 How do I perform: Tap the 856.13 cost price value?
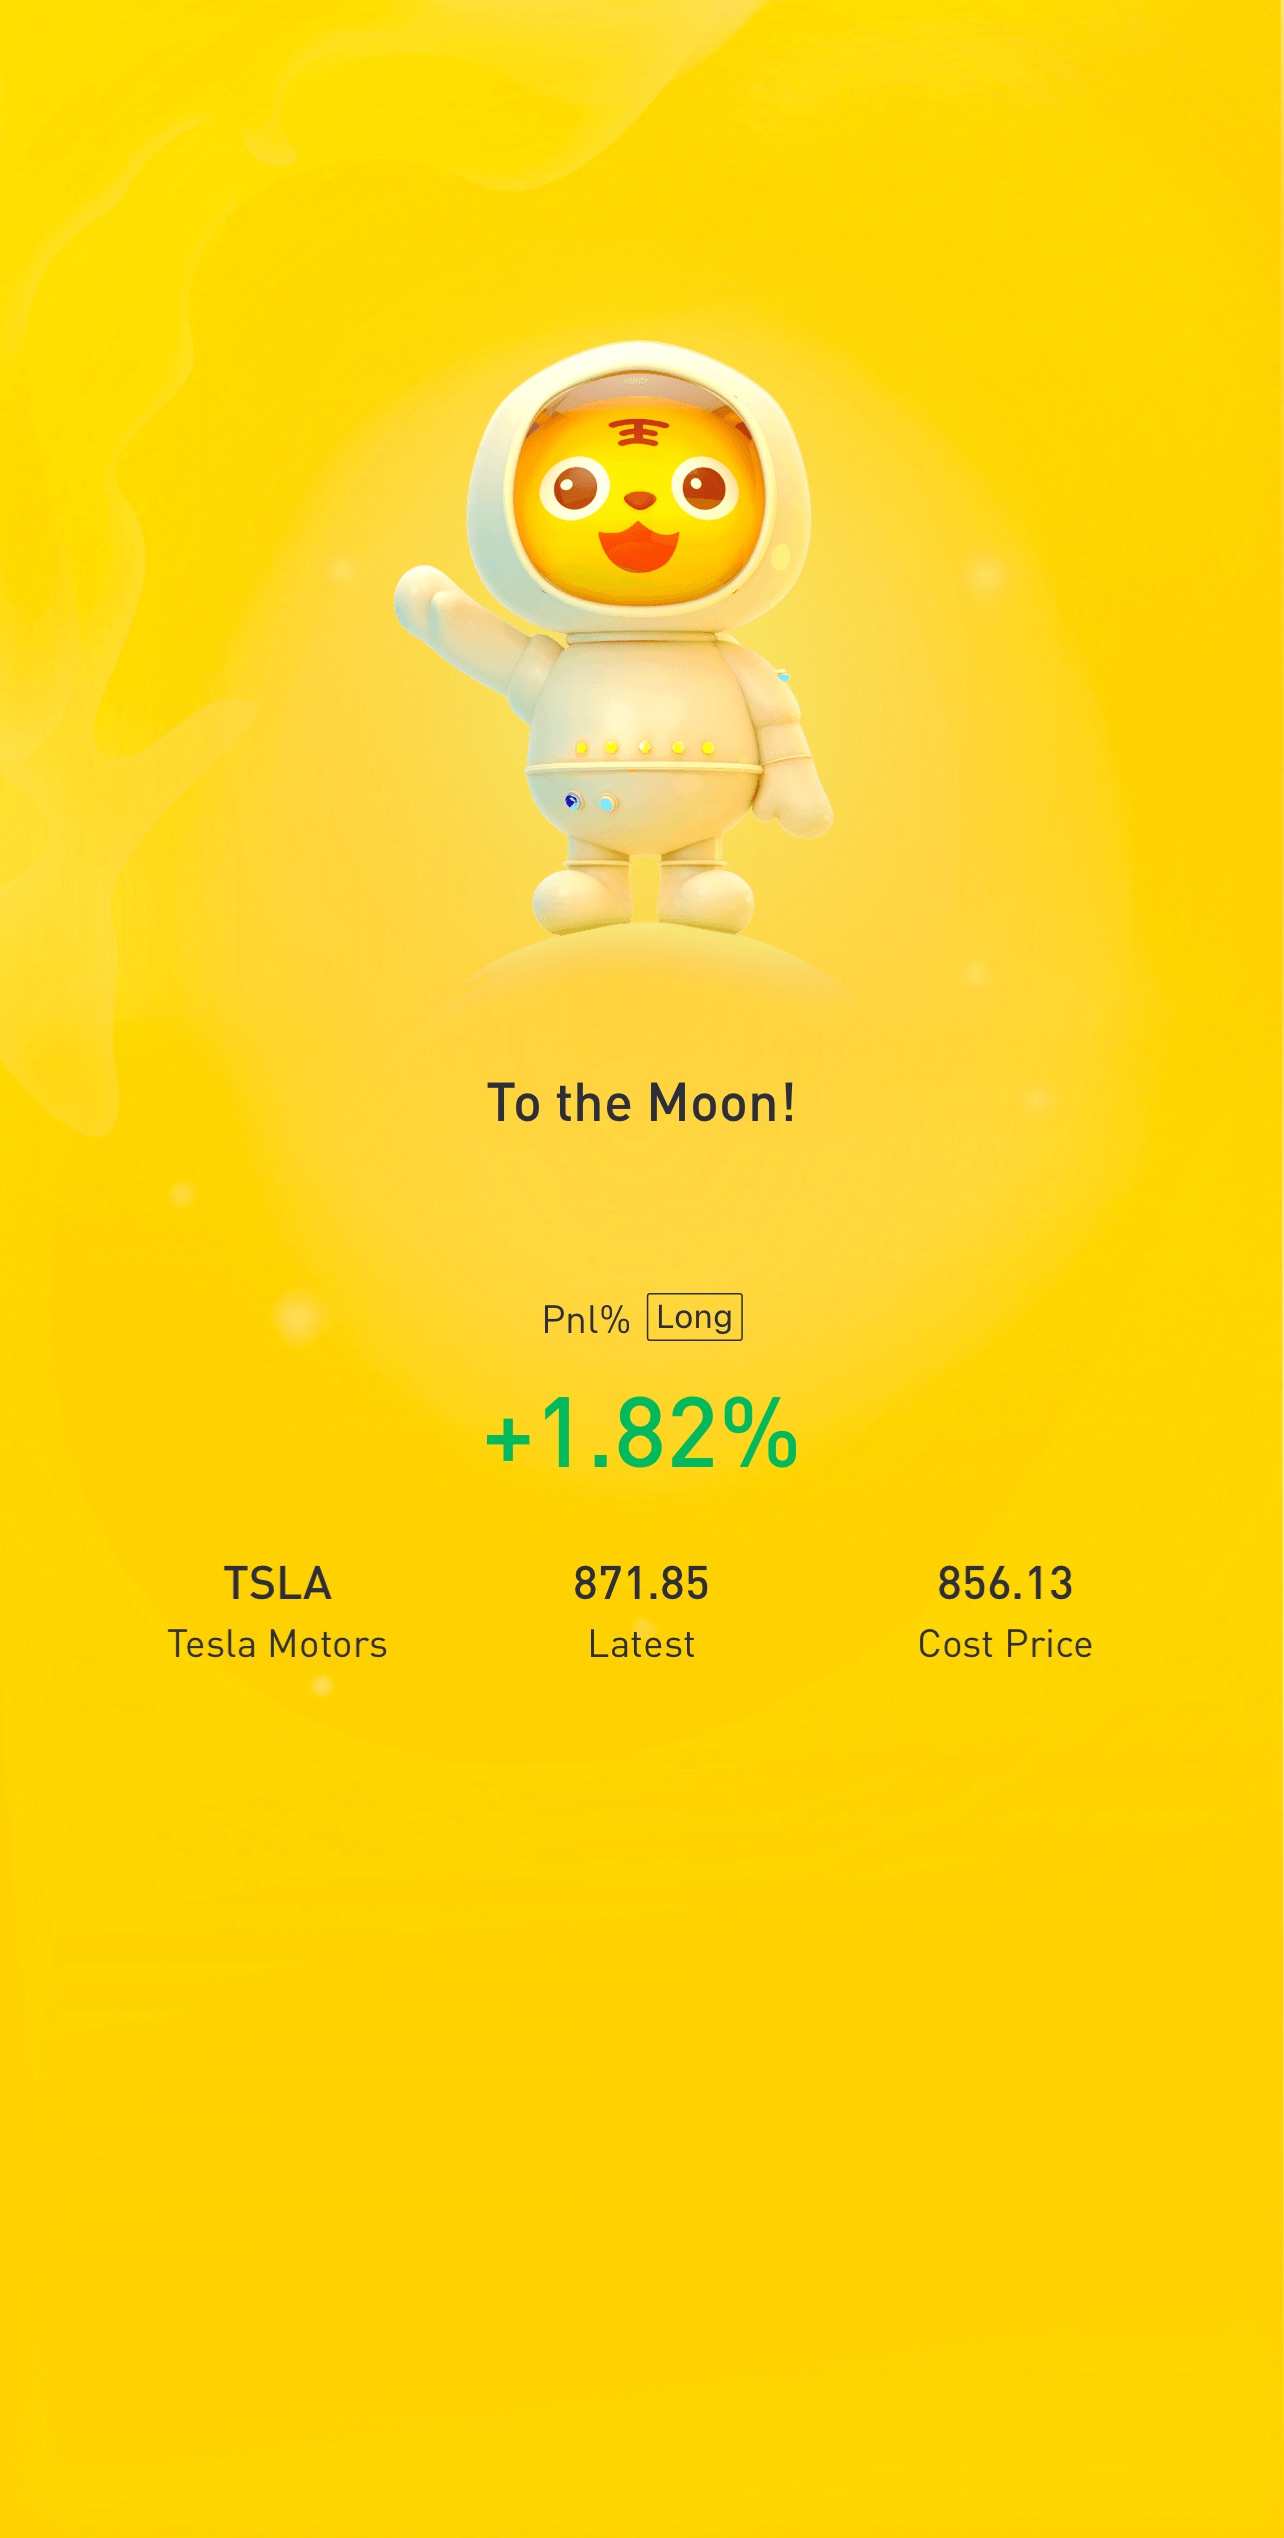click(1005, 1584)
